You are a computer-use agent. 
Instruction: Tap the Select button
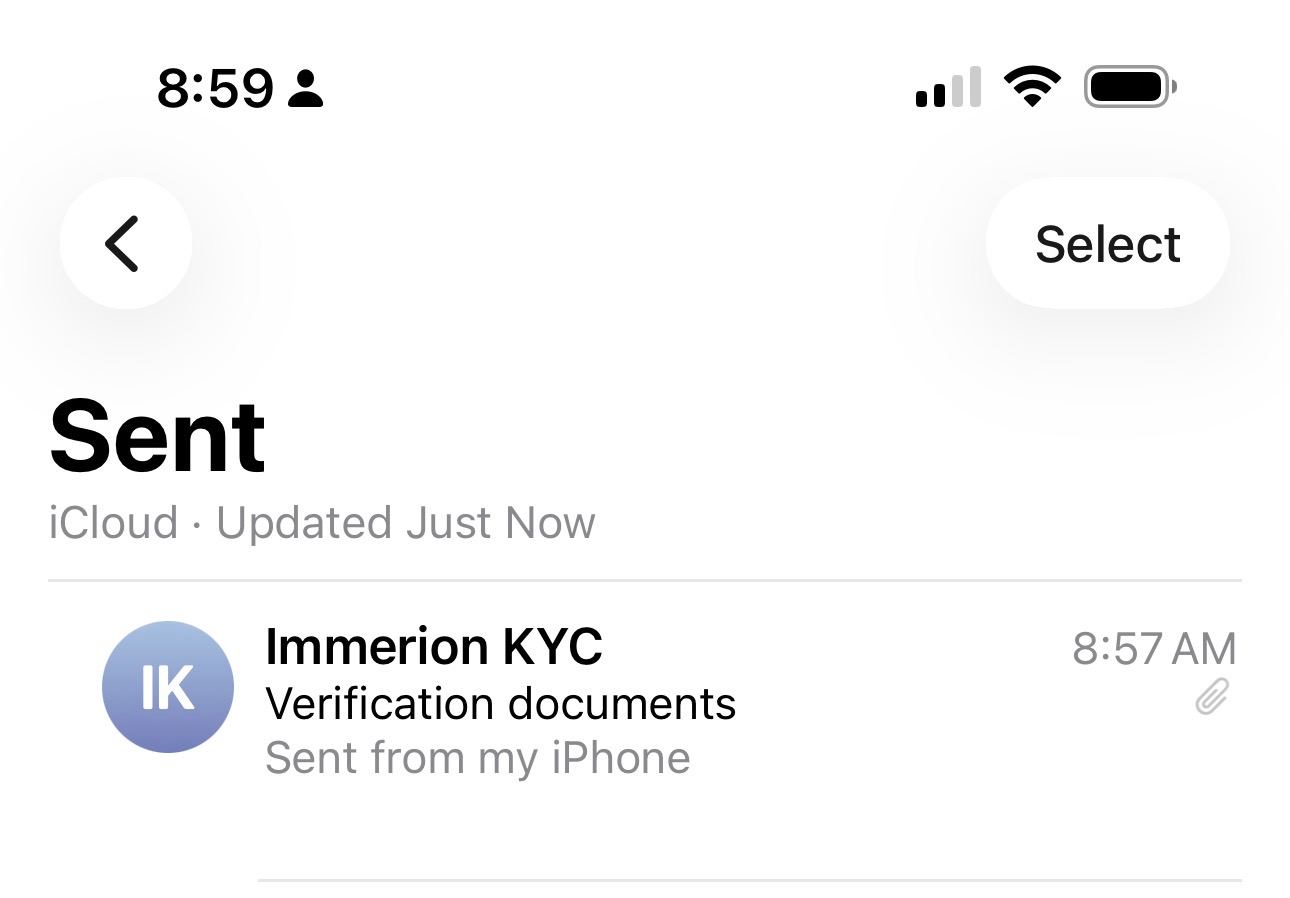[x=1107, y=244]
